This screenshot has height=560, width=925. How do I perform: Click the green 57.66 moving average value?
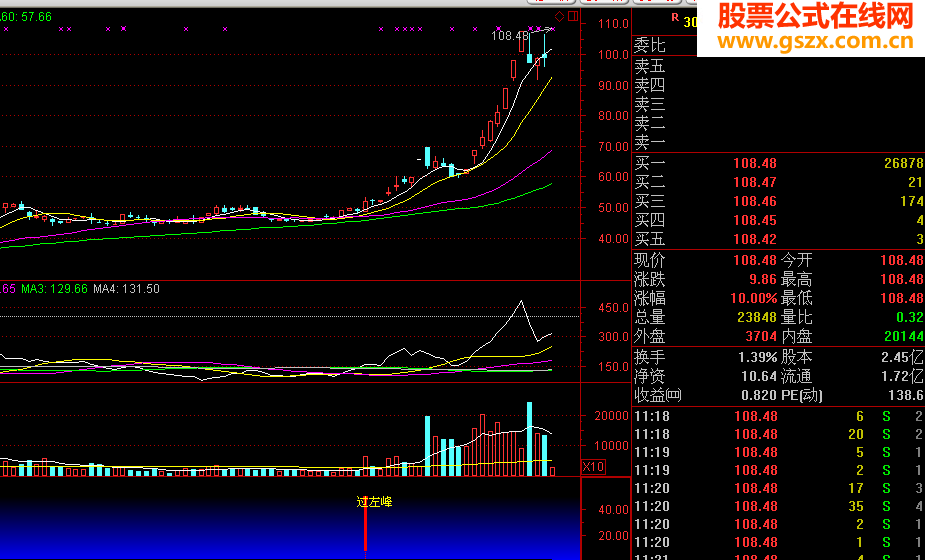[37, 17]
